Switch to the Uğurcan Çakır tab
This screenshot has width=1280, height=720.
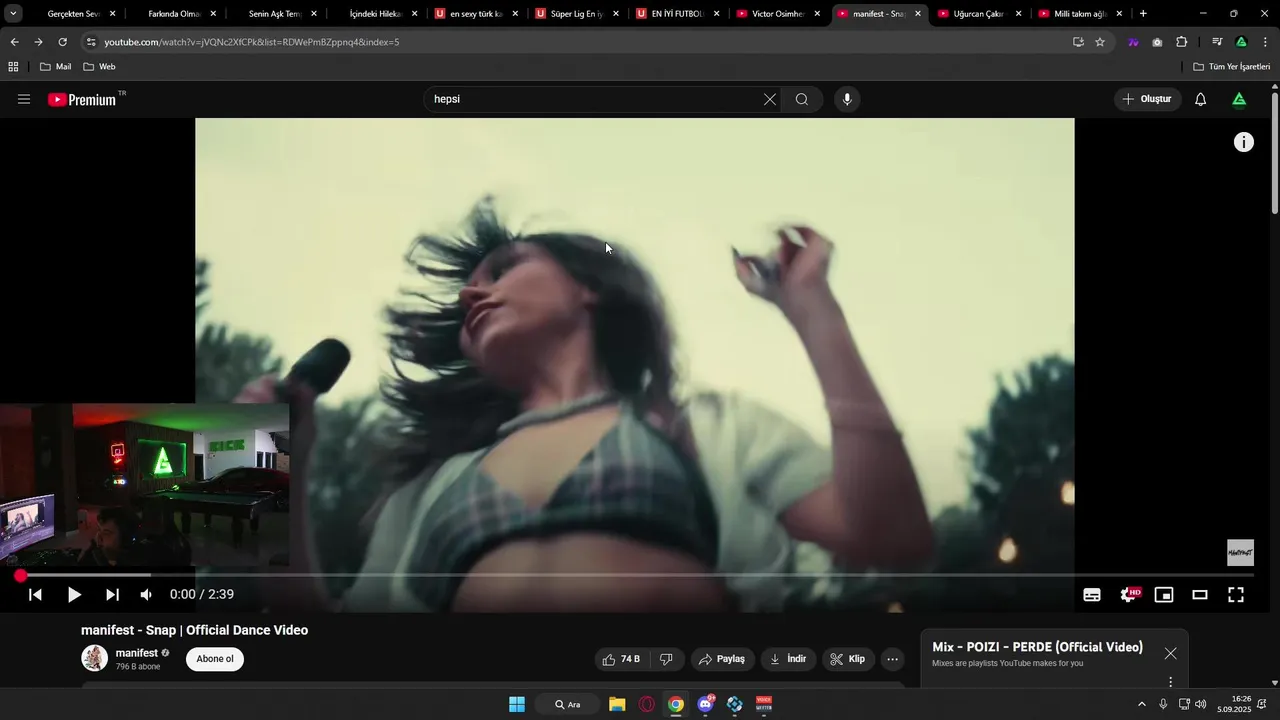click(978, 14)
